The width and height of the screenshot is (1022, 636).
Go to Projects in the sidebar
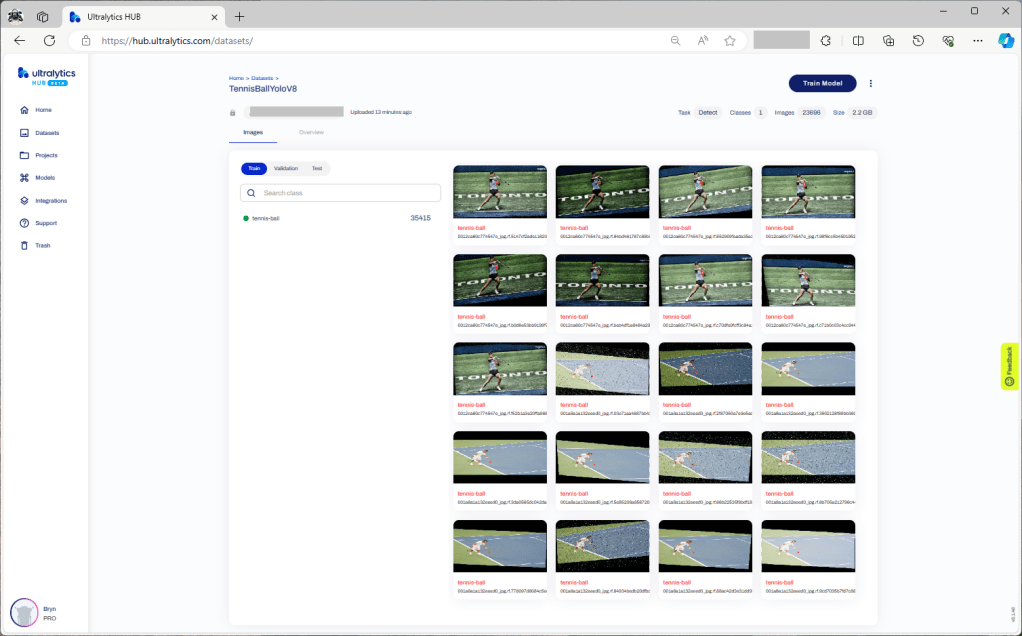[46, 155]
